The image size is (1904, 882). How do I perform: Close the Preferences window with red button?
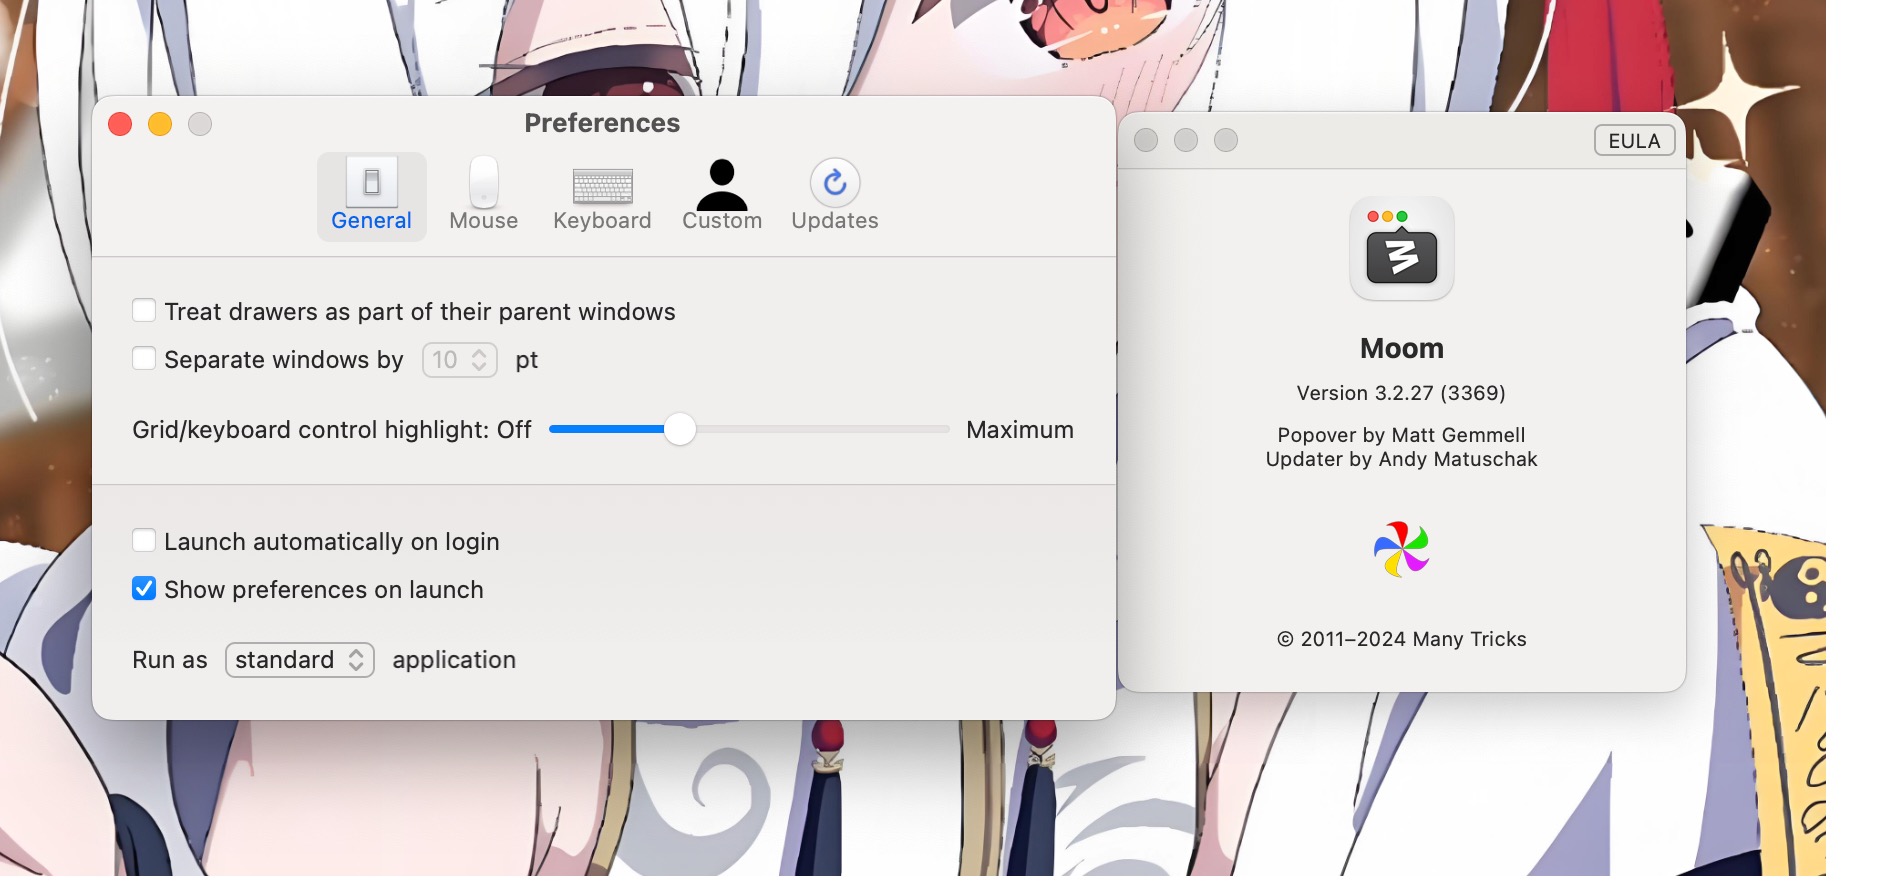click(120, 124)
